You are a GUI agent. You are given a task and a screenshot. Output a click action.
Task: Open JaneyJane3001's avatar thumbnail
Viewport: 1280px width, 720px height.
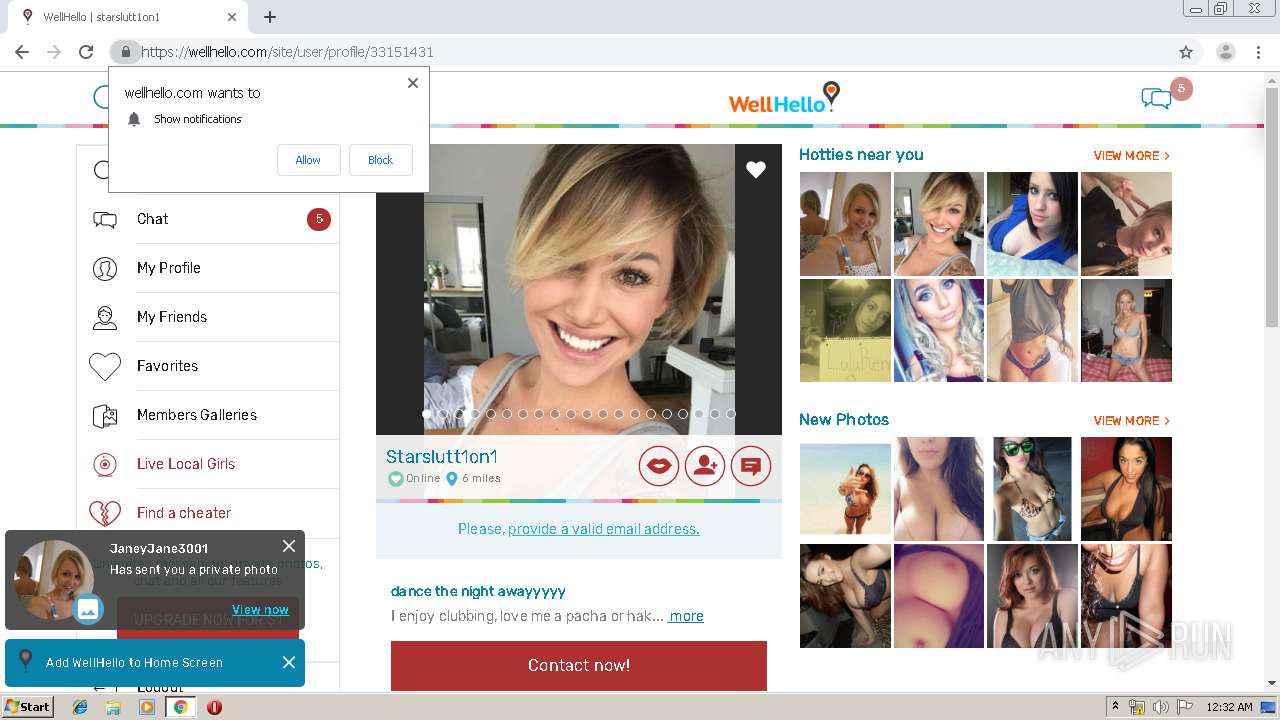[x=54, y=580]
